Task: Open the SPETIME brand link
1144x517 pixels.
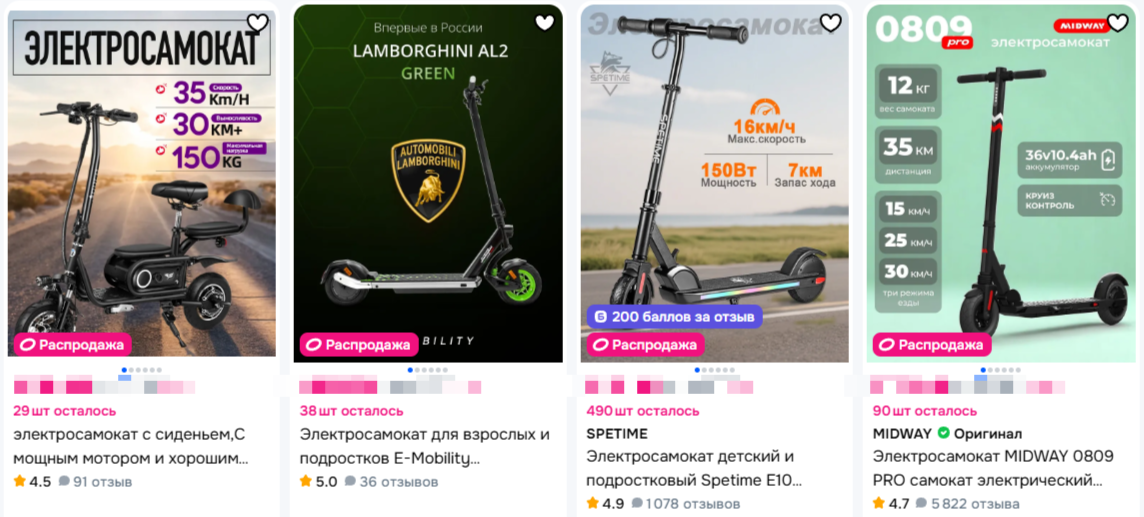Action: (x=617, y=434)
